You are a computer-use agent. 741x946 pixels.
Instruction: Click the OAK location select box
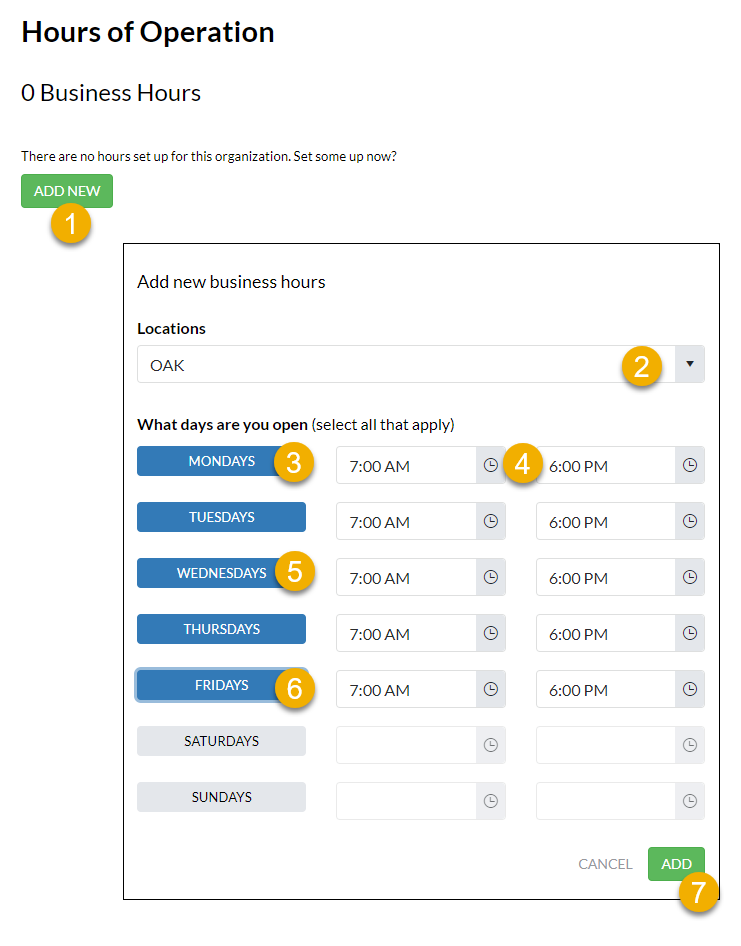pos(380,365)
